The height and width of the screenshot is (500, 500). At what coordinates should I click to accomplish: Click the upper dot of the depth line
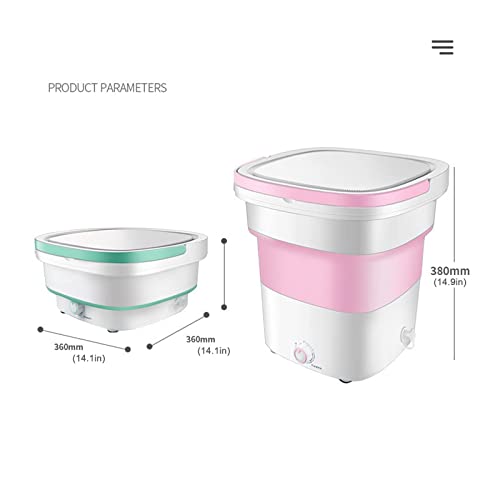point(206,315)
